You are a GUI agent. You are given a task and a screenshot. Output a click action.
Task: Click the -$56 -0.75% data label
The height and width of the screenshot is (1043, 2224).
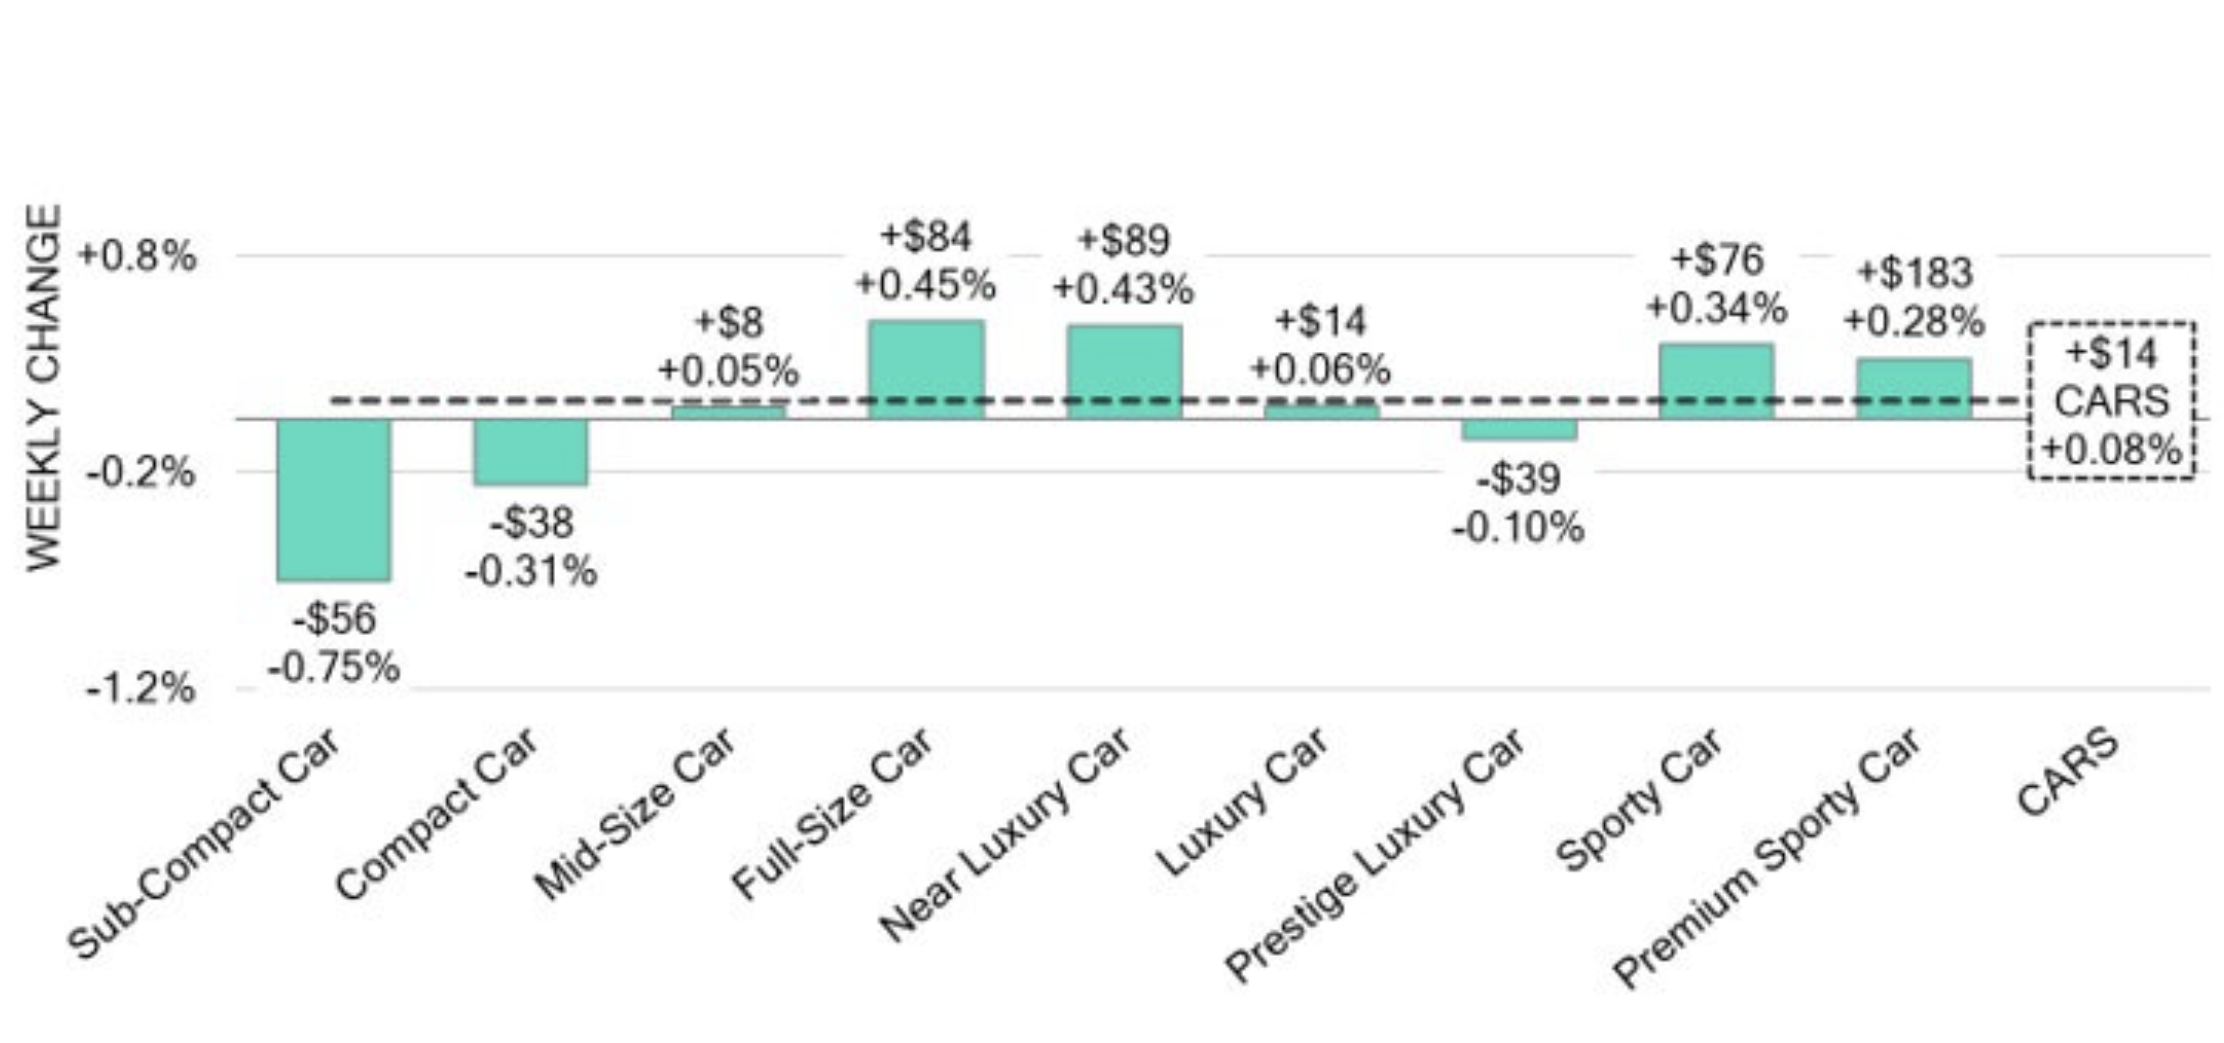coord(334,642)
